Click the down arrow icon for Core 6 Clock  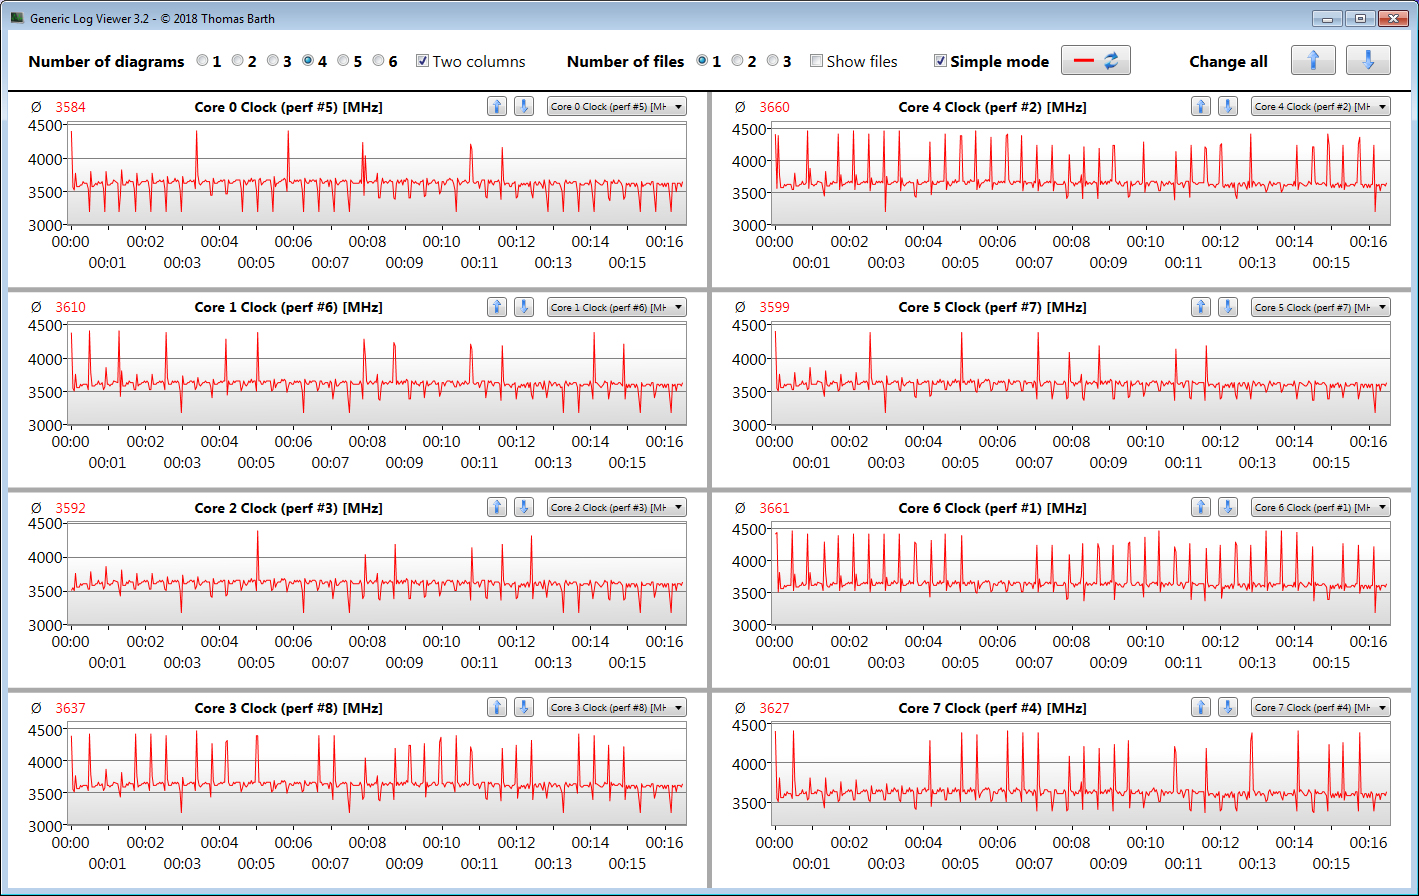(1227, 508)
